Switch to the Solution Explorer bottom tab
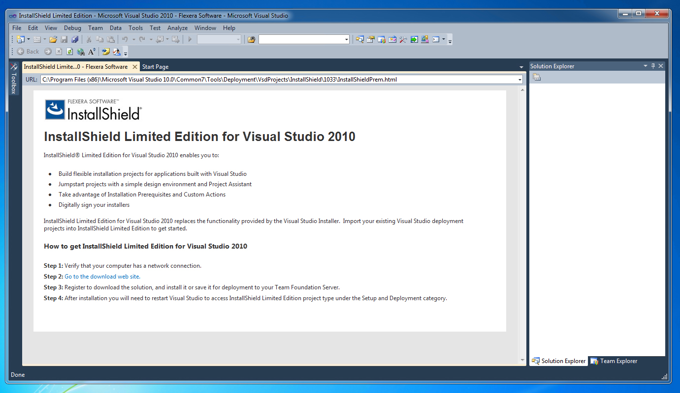 (559, 361)
